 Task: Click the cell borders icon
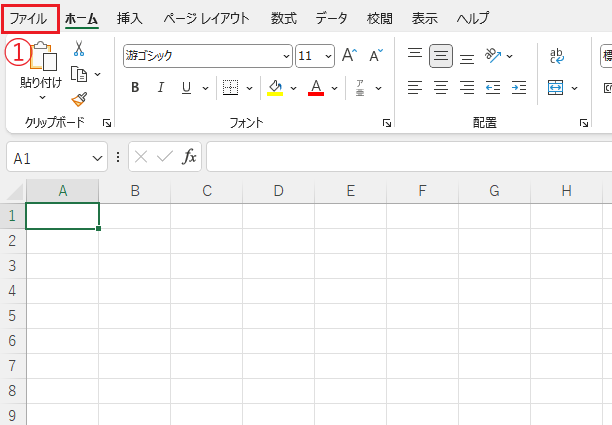pyautogui.click(x=230, y=87)
